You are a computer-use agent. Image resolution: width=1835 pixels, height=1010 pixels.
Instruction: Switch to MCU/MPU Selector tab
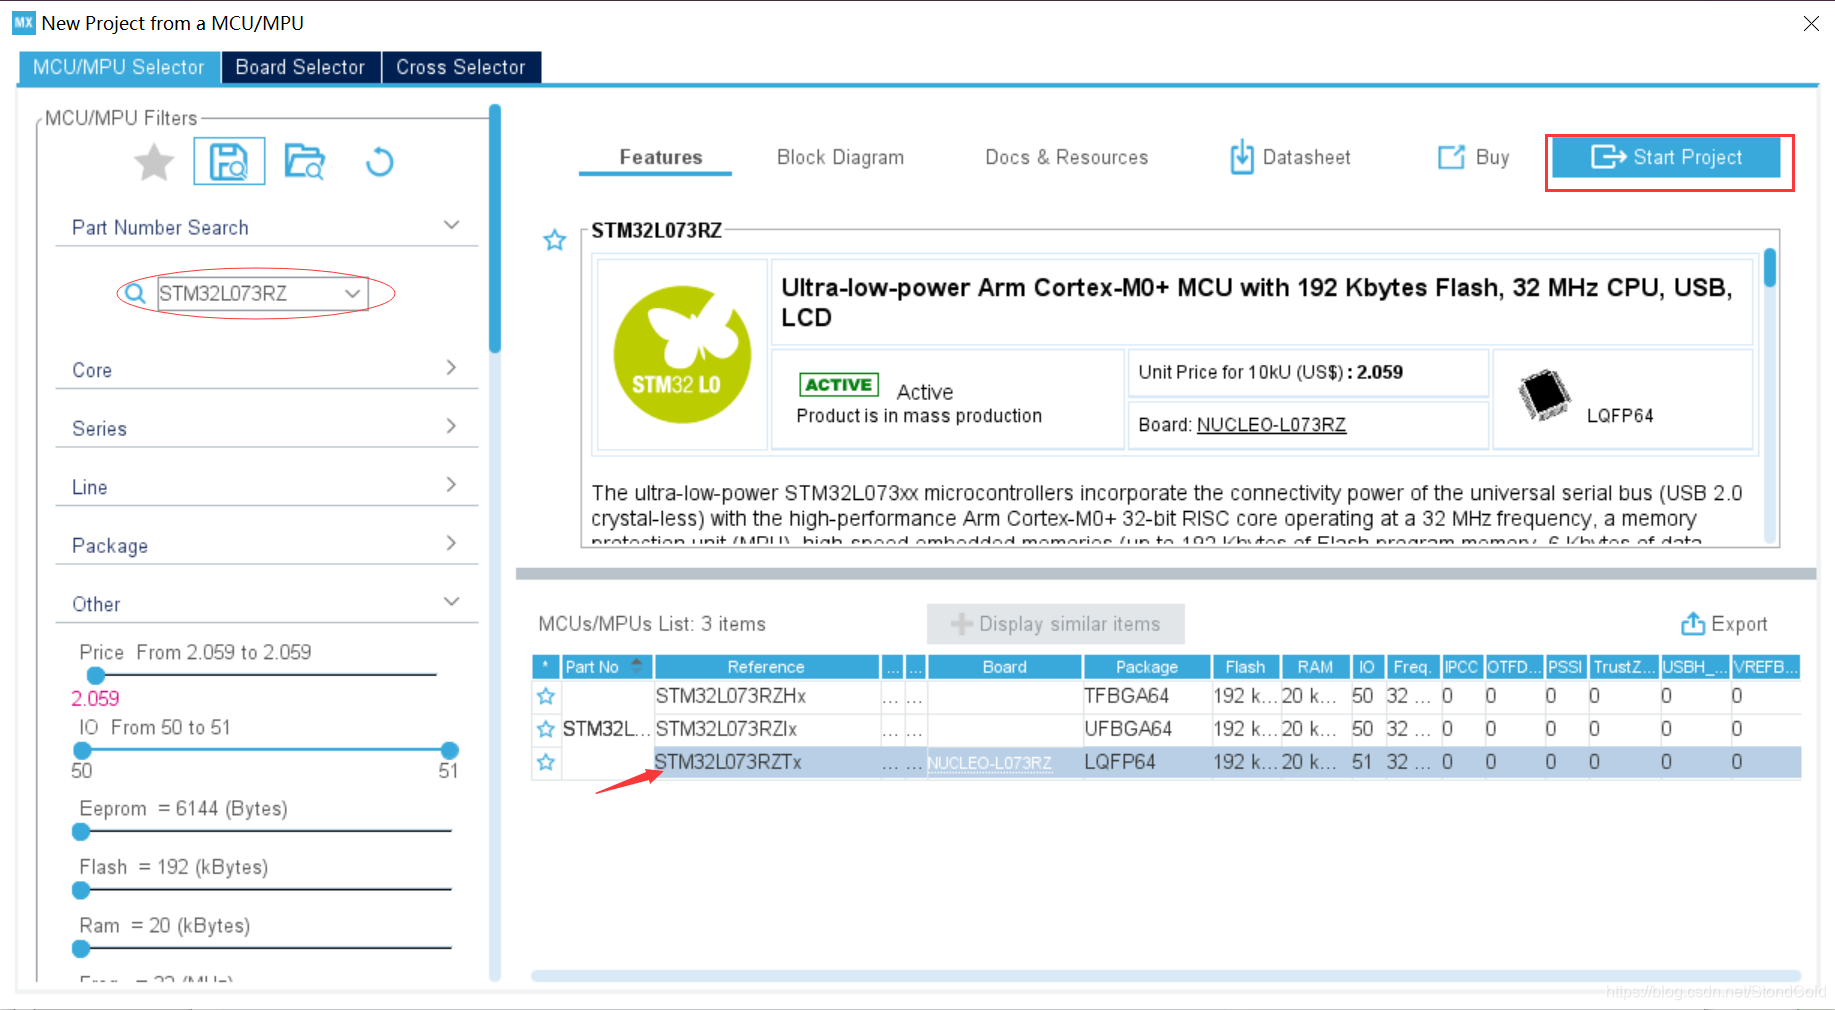(x=118, y=67)
